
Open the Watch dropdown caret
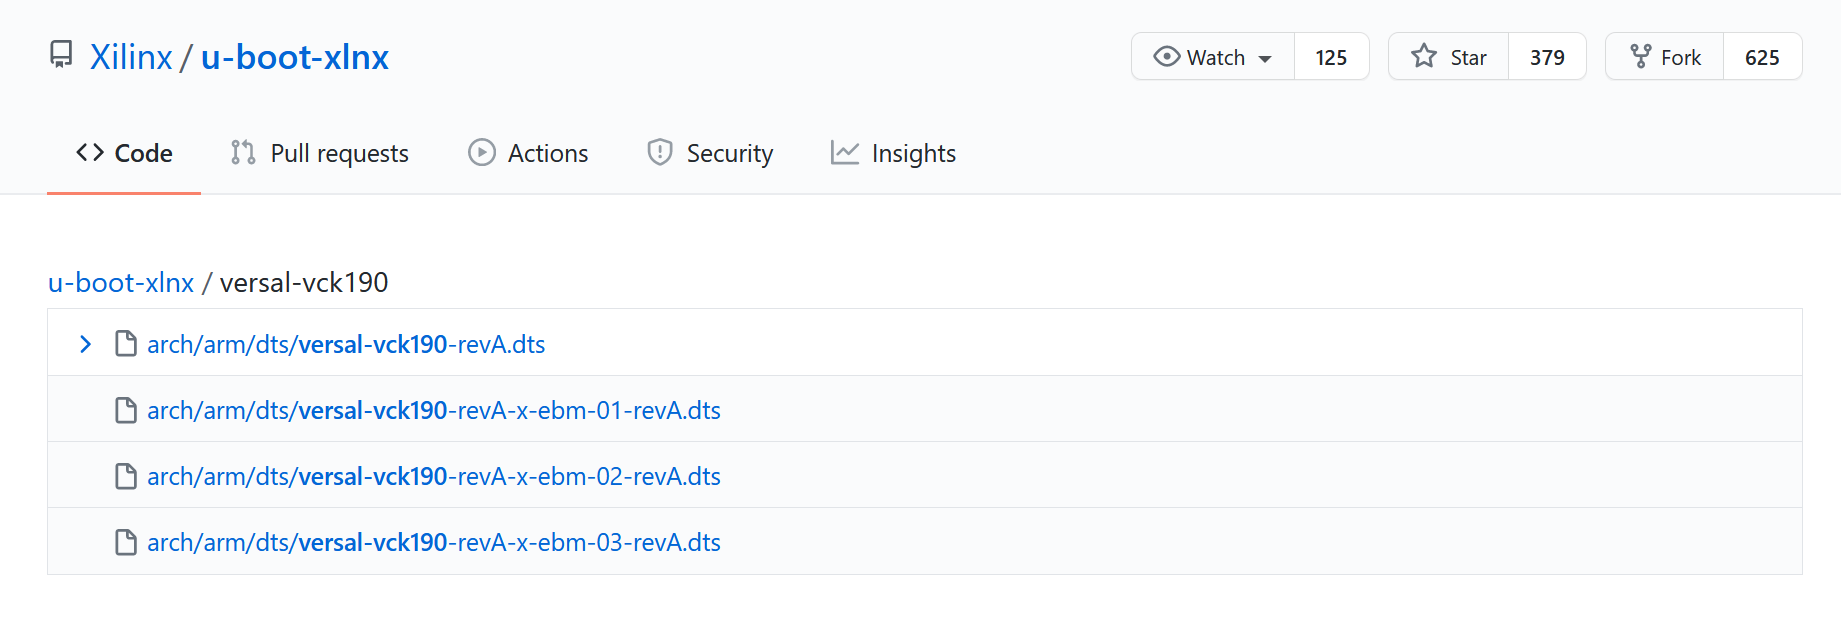[1265, 59]
